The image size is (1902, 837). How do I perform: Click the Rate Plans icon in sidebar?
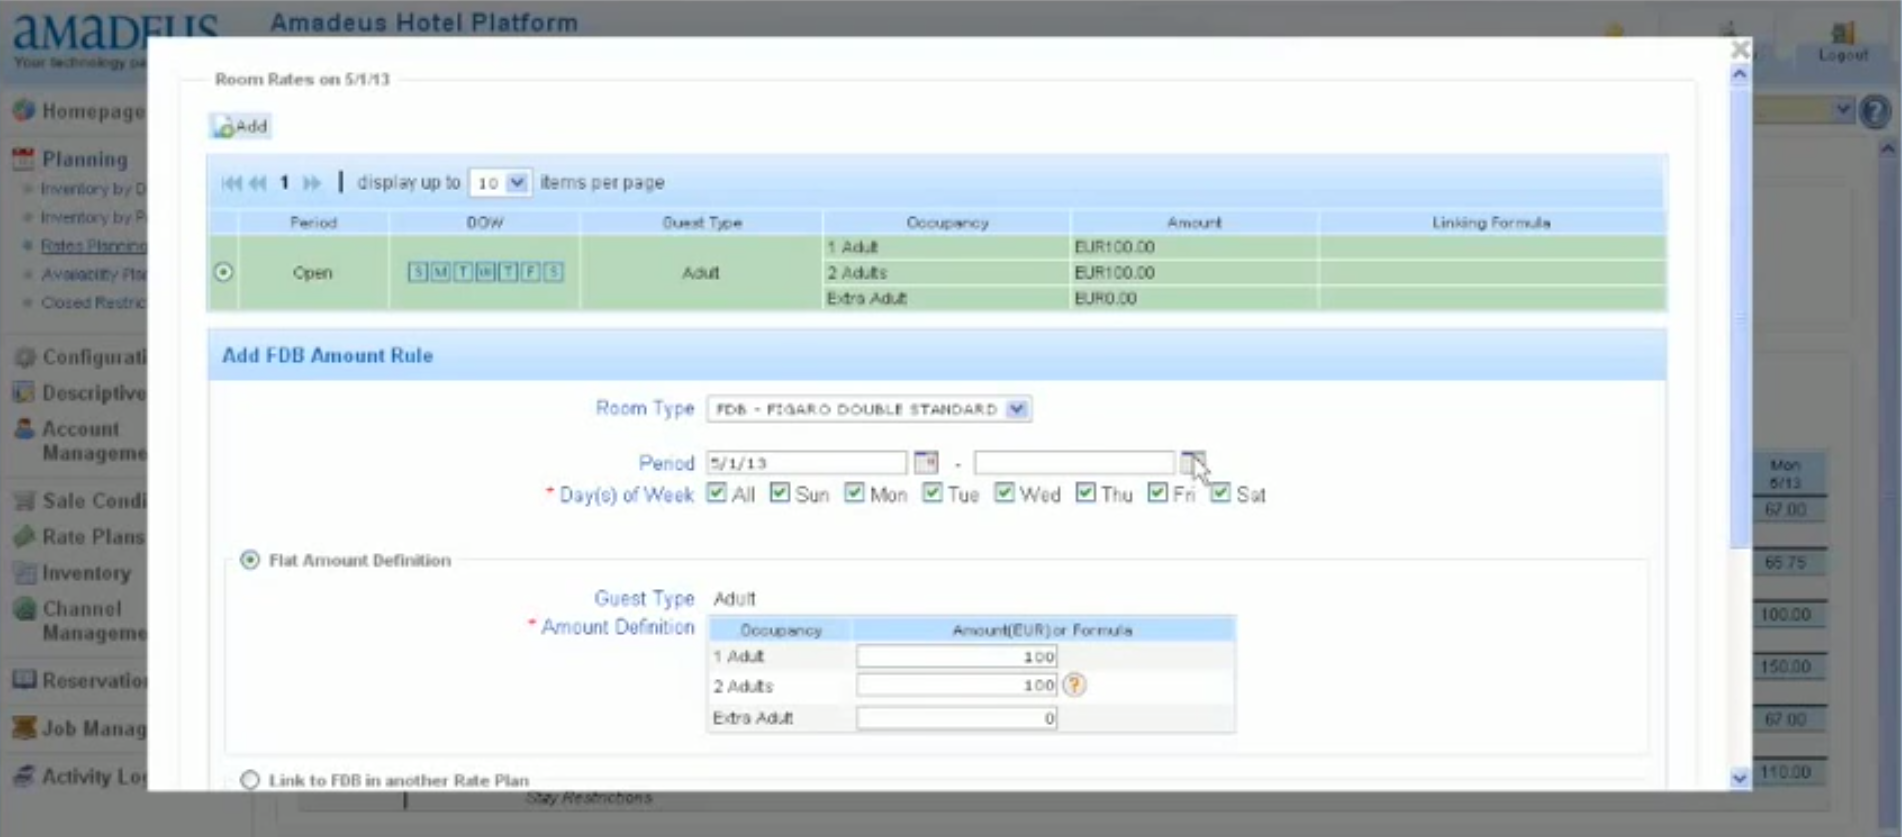[x=25, y=537]
